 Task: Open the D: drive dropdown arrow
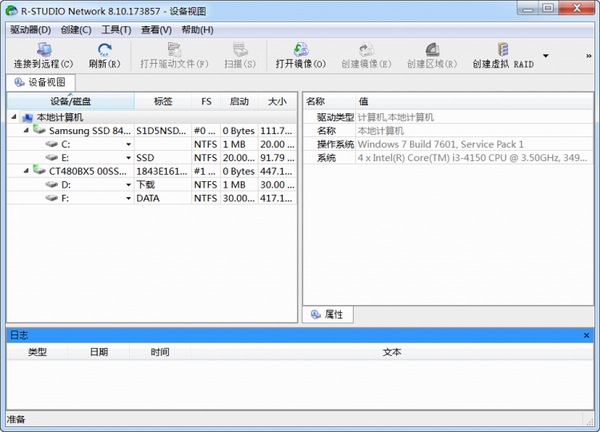(x=129, y=185)
